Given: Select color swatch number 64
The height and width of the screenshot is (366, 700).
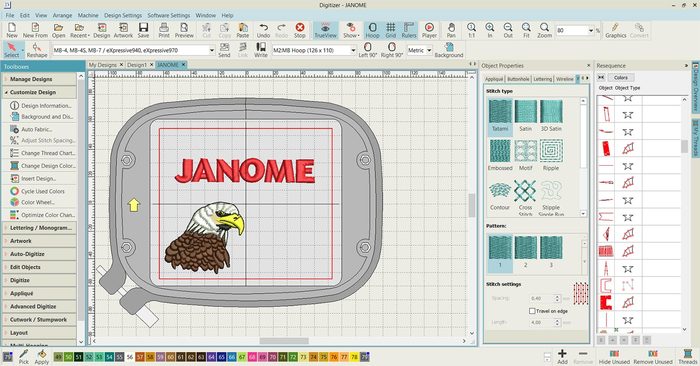Looking at the screenshot, I should pyautogui.click(x=211, y=357).
